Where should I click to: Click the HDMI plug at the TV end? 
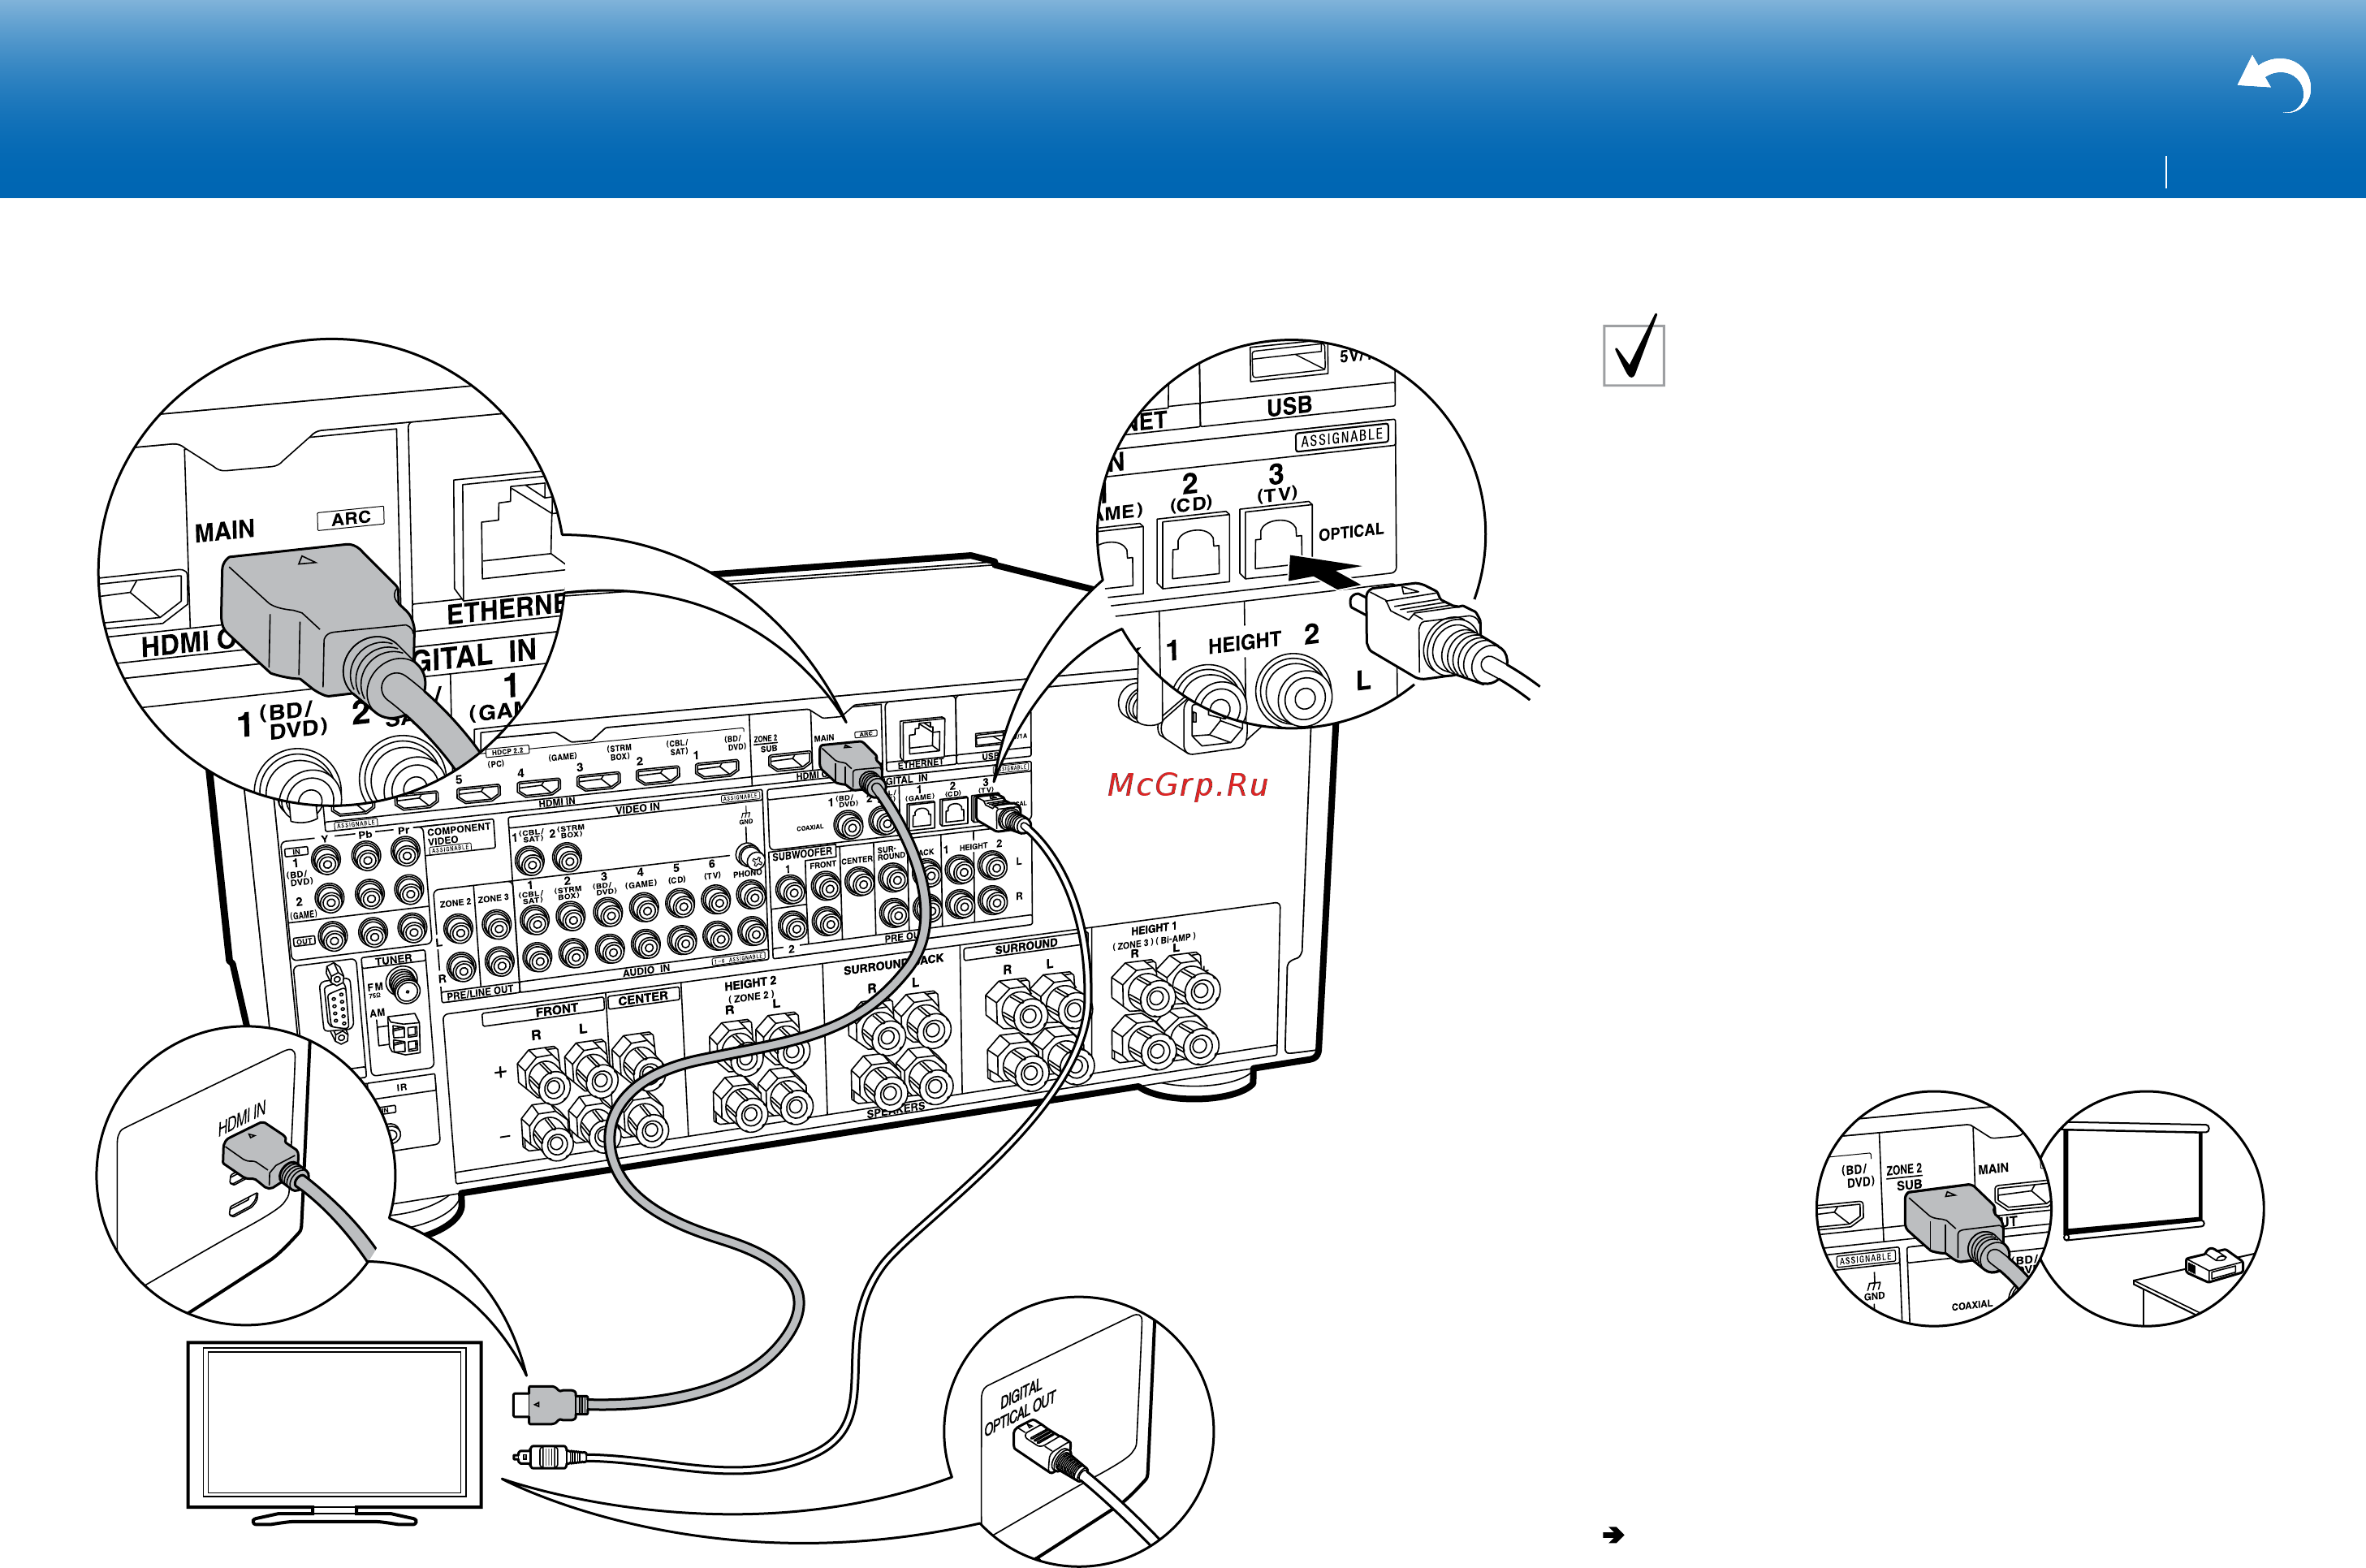[549, 1403]
